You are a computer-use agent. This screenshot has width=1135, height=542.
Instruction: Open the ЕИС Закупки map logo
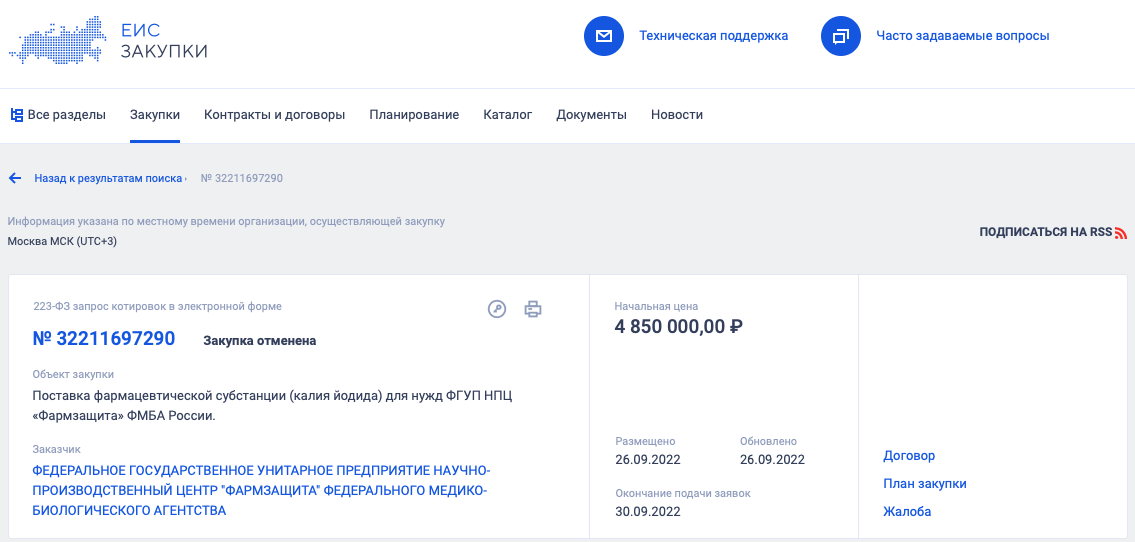[x=57, y=40]
